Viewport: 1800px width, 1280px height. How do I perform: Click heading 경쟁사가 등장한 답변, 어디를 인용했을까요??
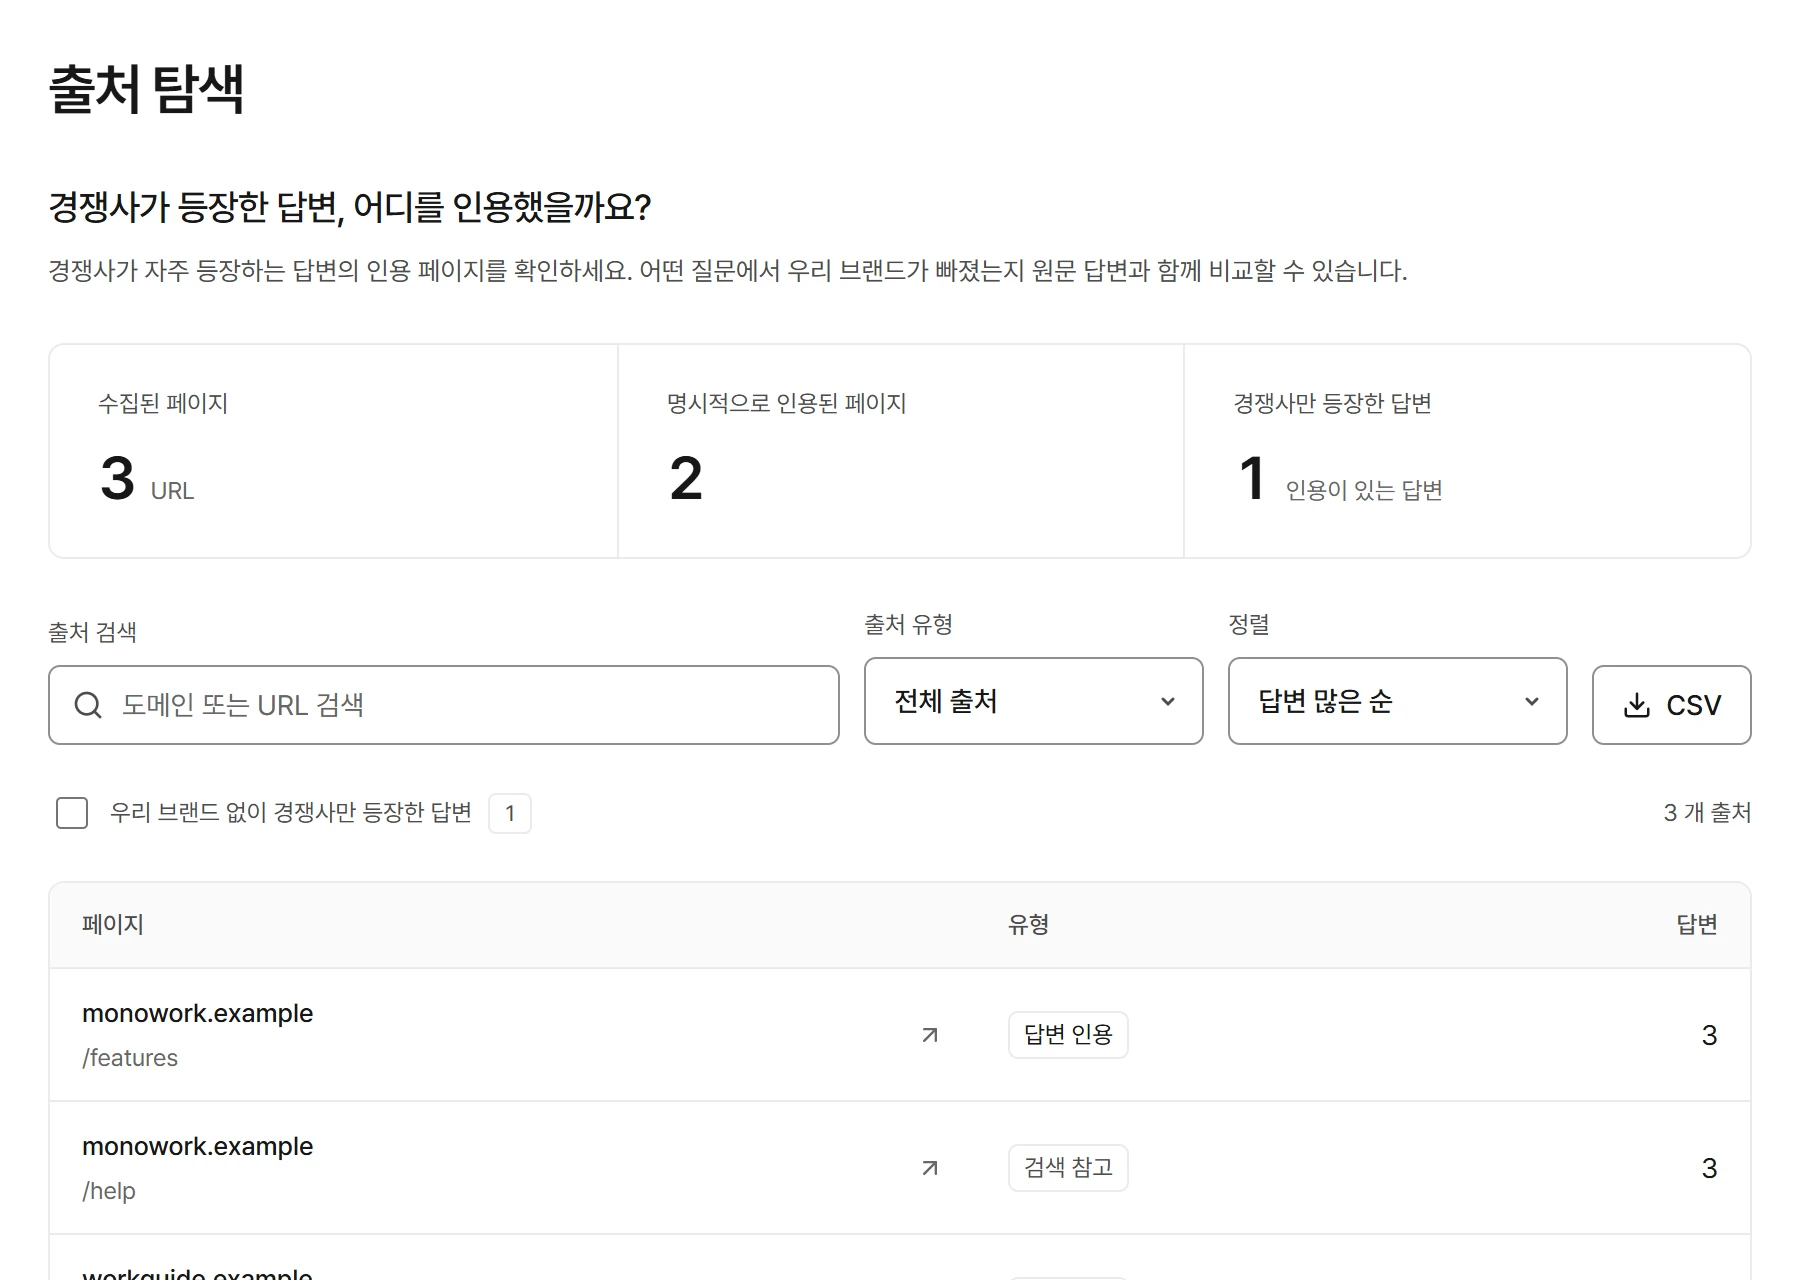tap(350, 207)
